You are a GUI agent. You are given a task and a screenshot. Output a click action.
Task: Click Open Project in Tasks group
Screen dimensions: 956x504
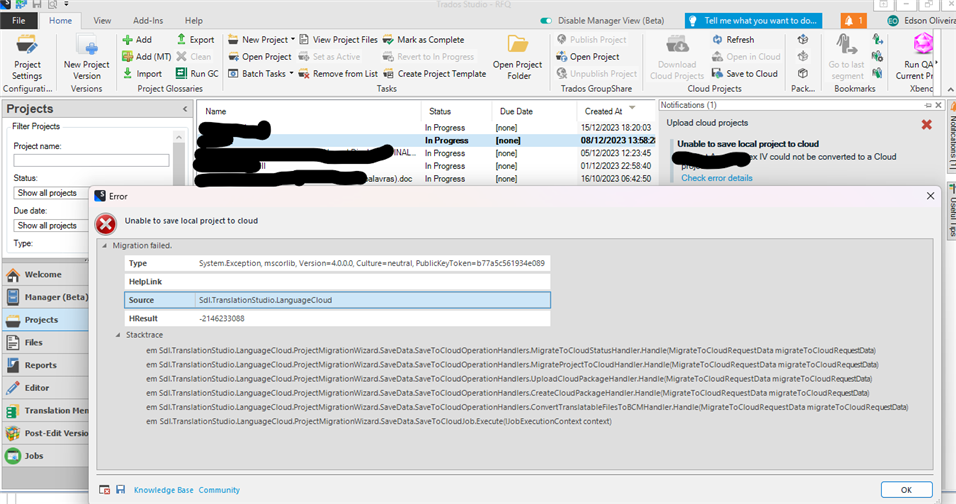click(x=260, y=57)
